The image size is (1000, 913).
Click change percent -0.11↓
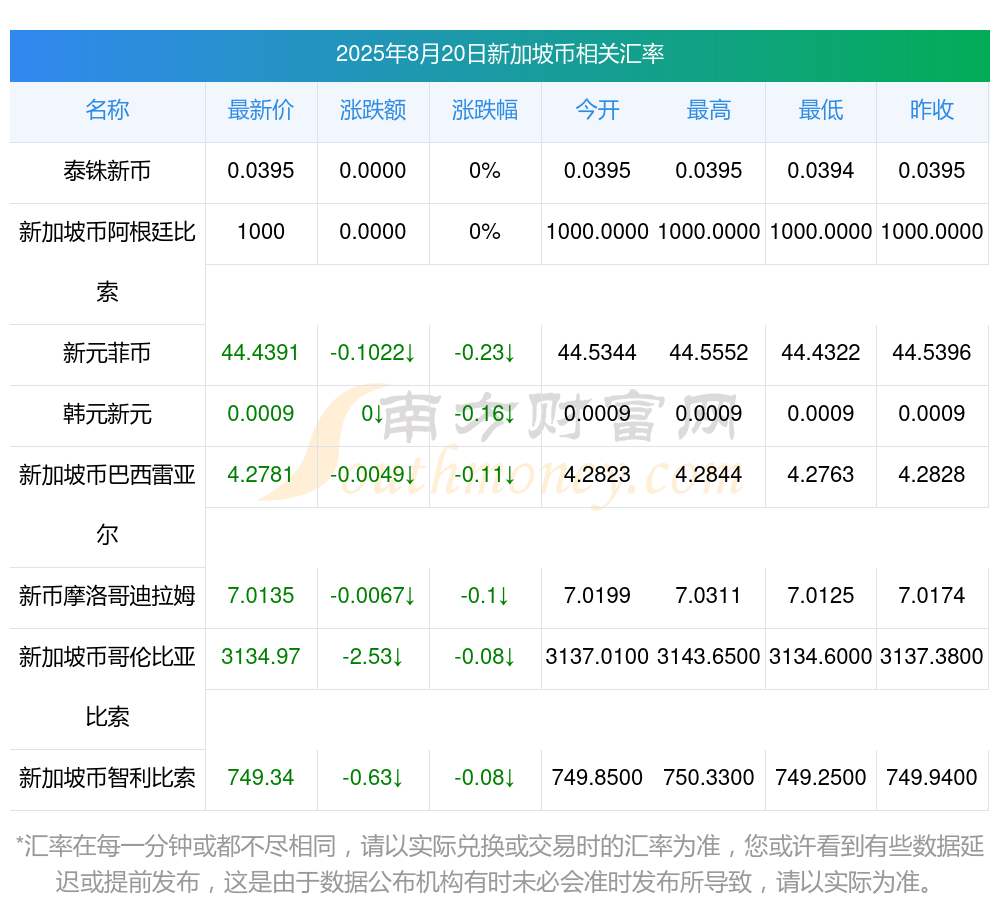point(485,474)
